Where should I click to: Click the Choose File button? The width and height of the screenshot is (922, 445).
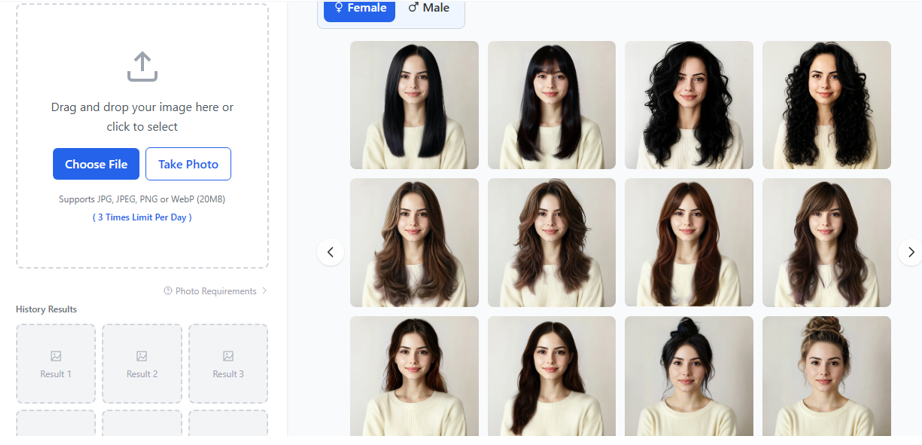click(x=96, y=164)
